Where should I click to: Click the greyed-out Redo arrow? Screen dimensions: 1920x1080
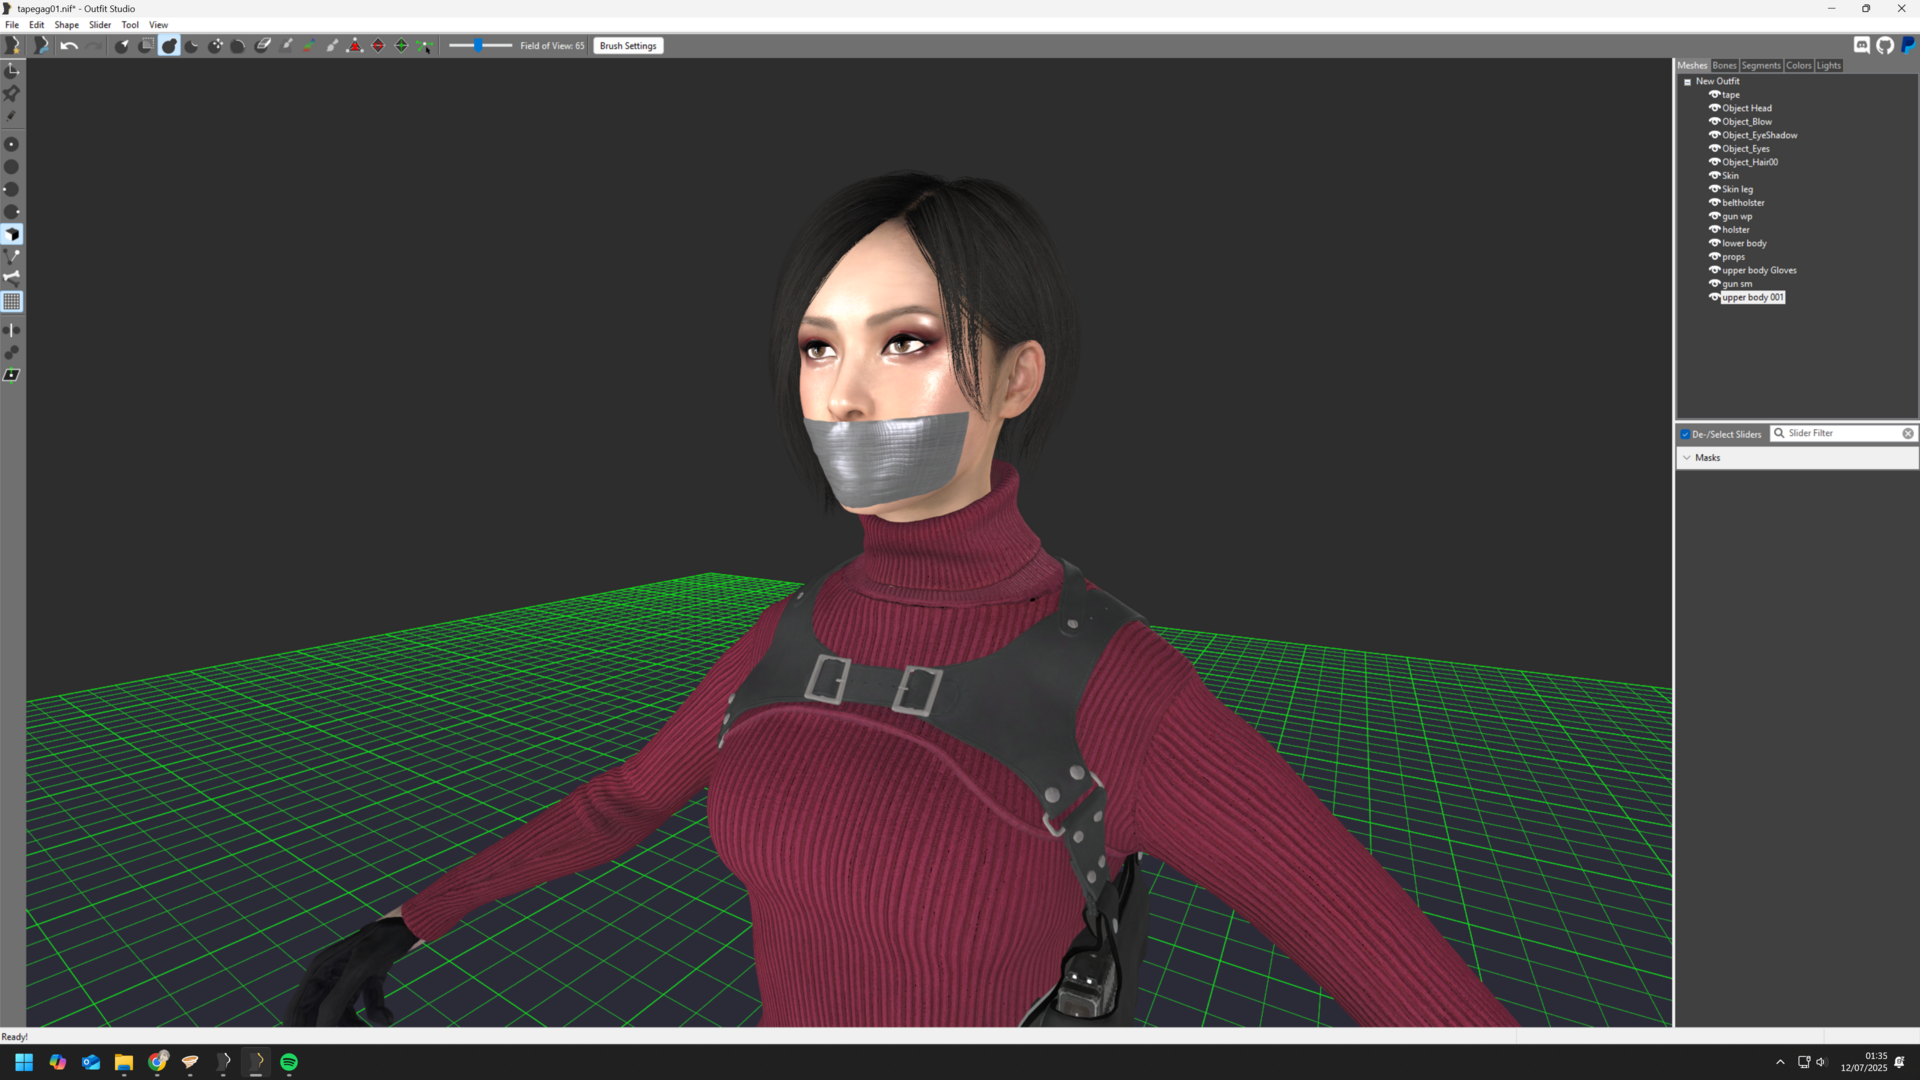(94, 46)
